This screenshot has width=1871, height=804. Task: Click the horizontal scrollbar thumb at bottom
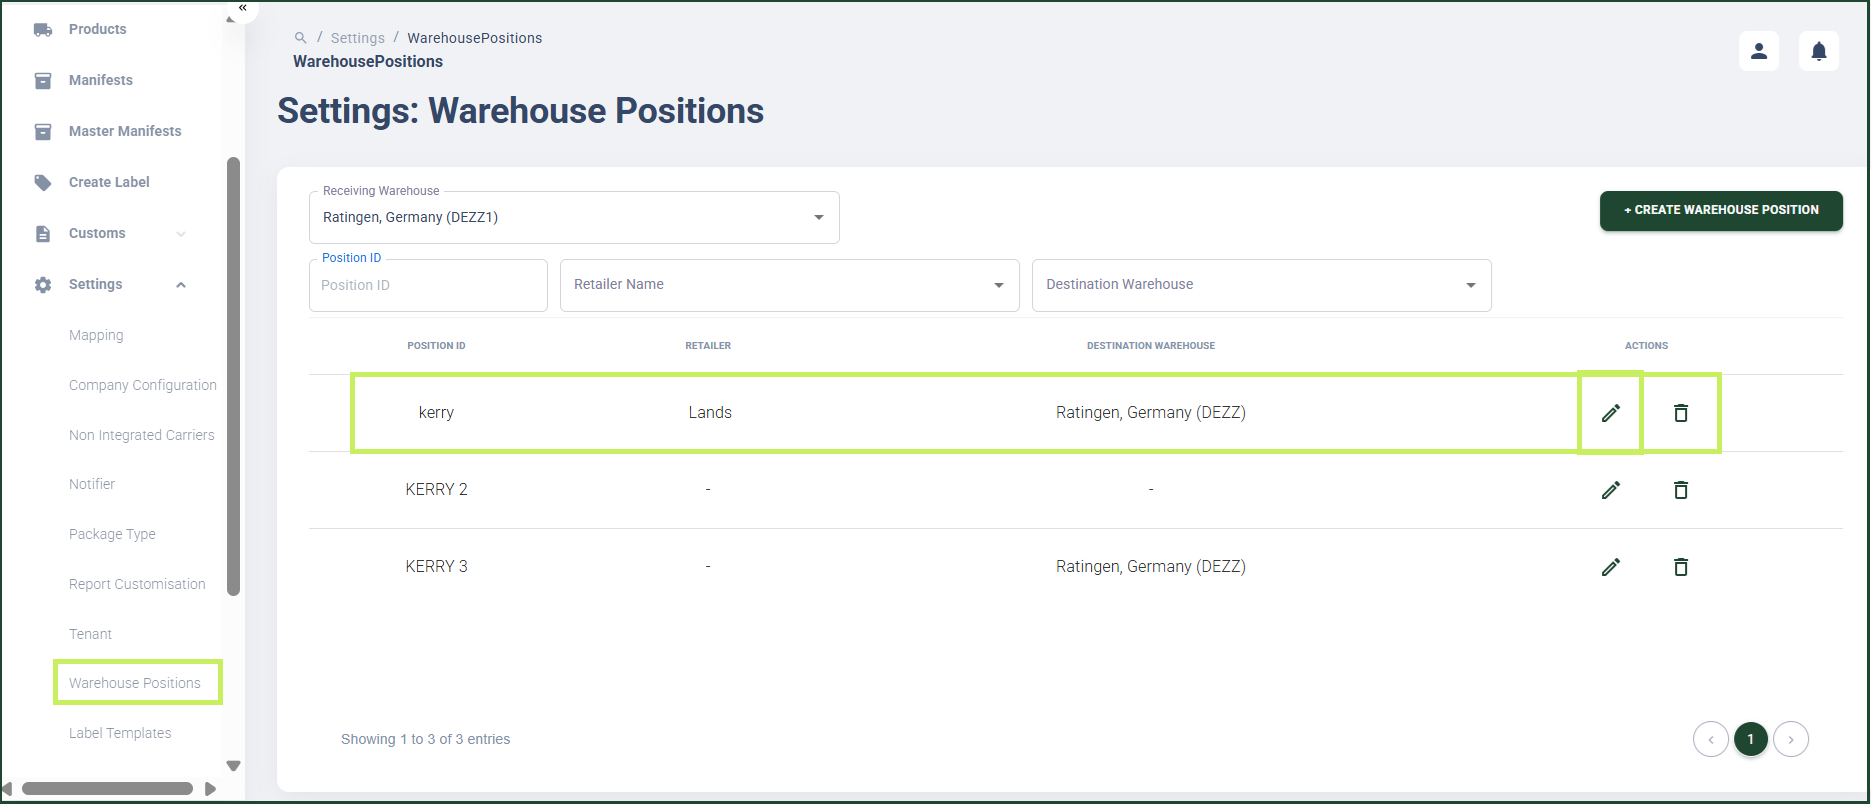(107, 789)
